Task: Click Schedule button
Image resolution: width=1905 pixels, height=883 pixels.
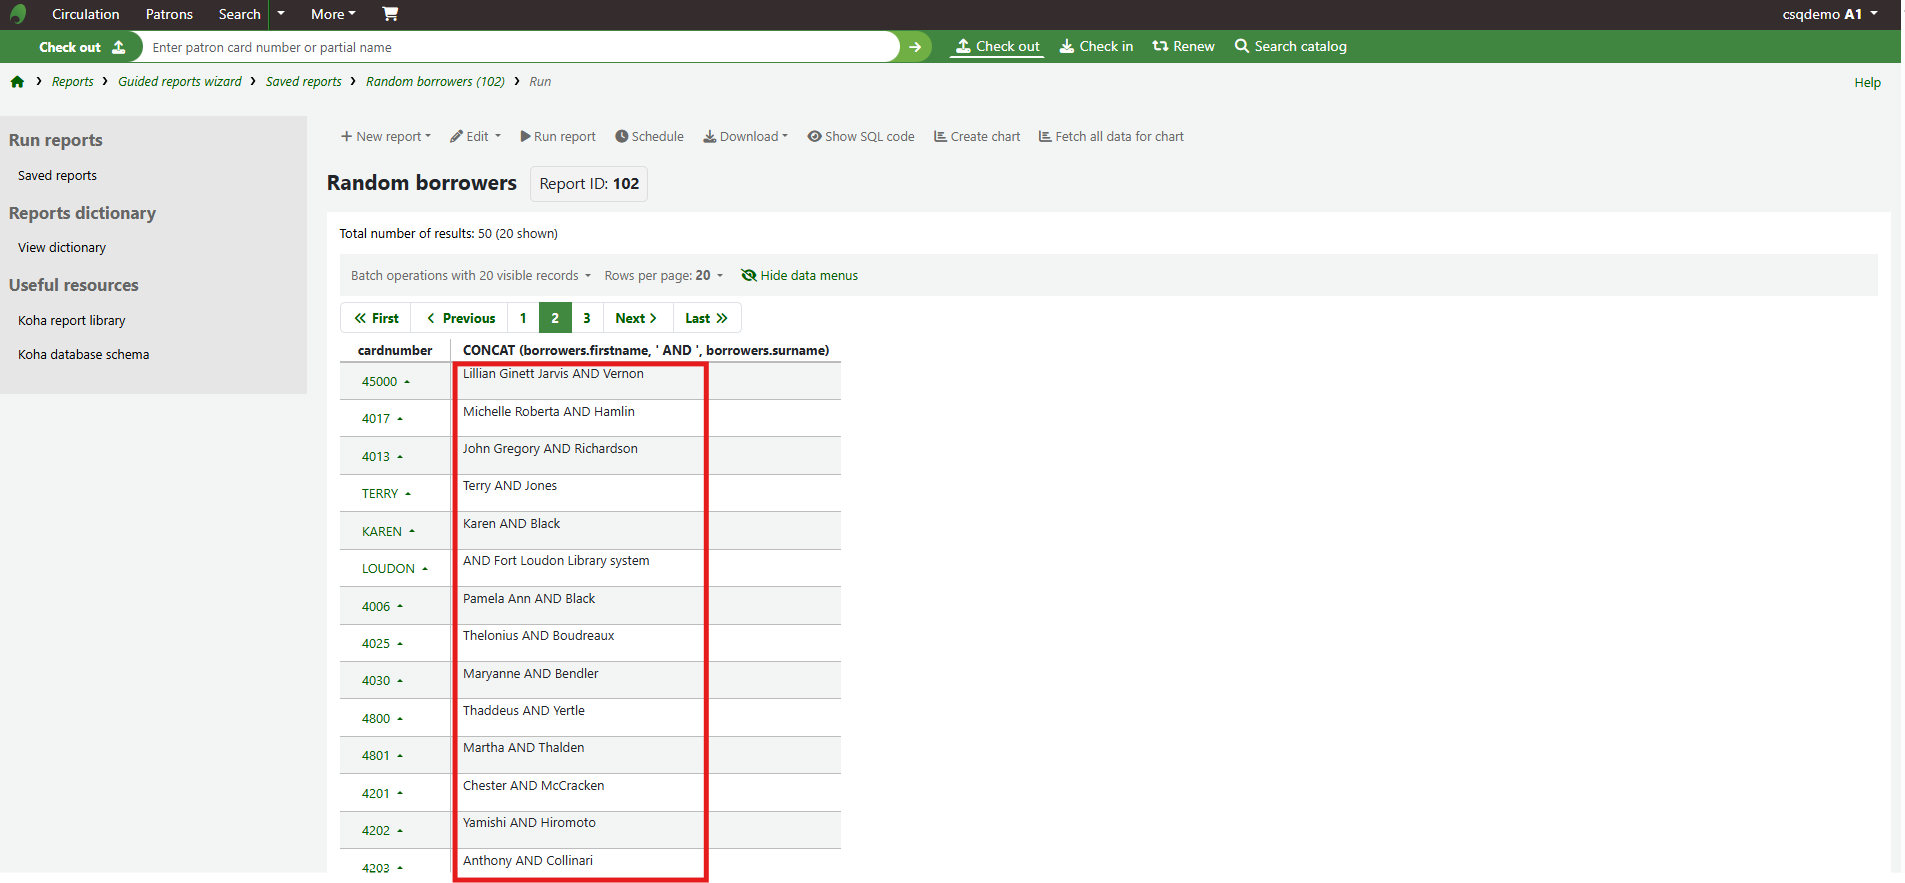Action: [649, 137]
